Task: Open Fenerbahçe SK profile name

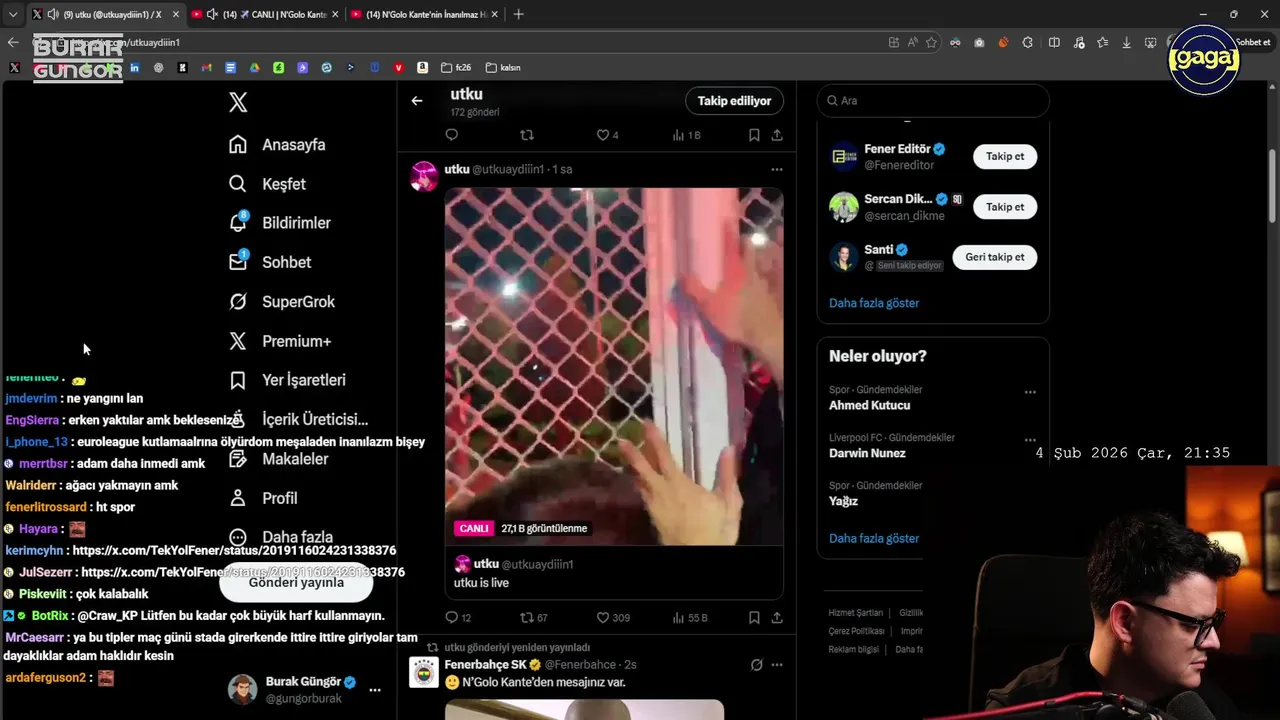Action: [485, 665]
